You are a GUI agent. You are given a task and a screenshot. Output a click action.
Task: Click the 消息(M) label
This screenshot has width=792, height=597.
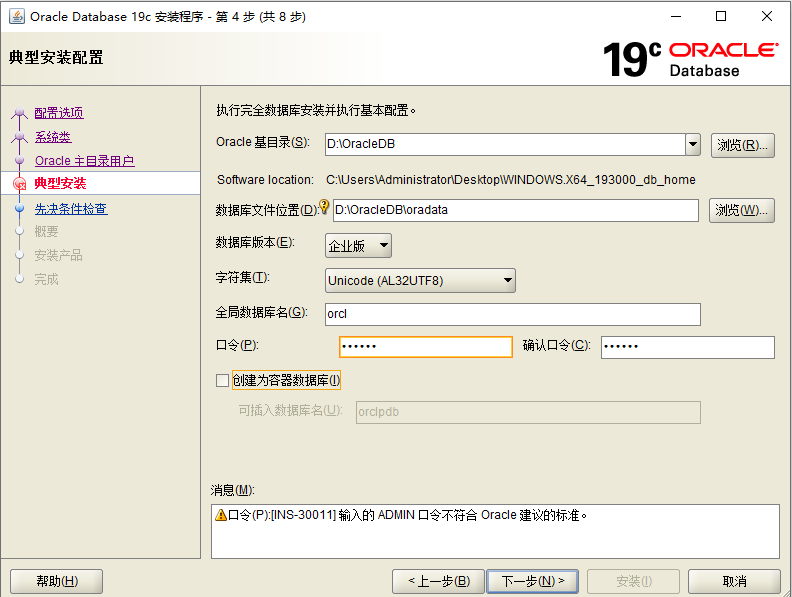point(233,490)
